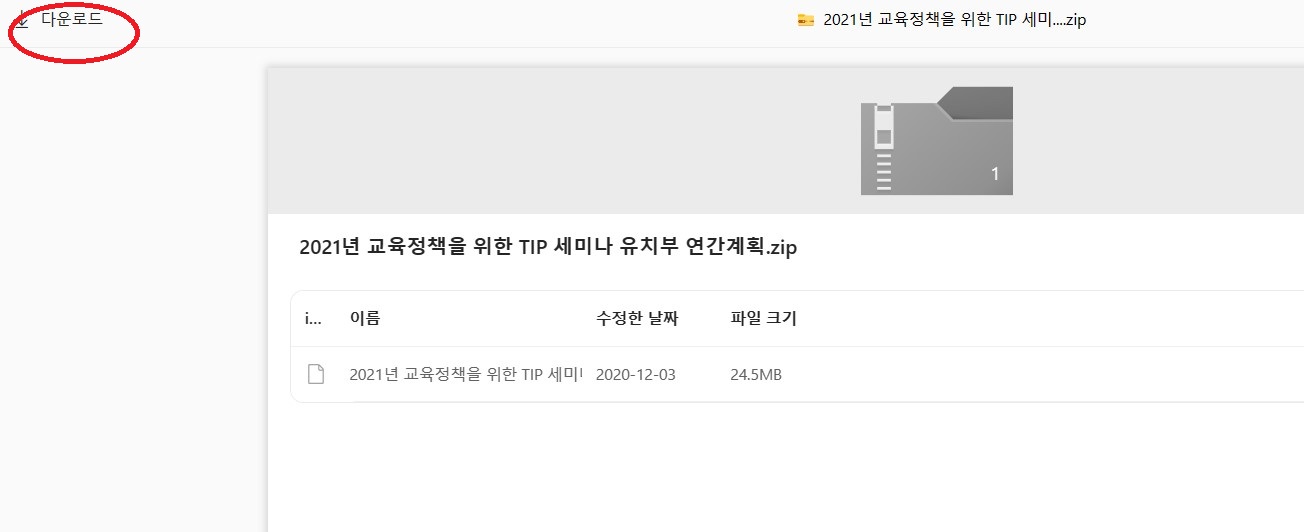This screenshot has height=532, width=1304.
Task: Sort by the 이름 column header
Action: point(365,319)
